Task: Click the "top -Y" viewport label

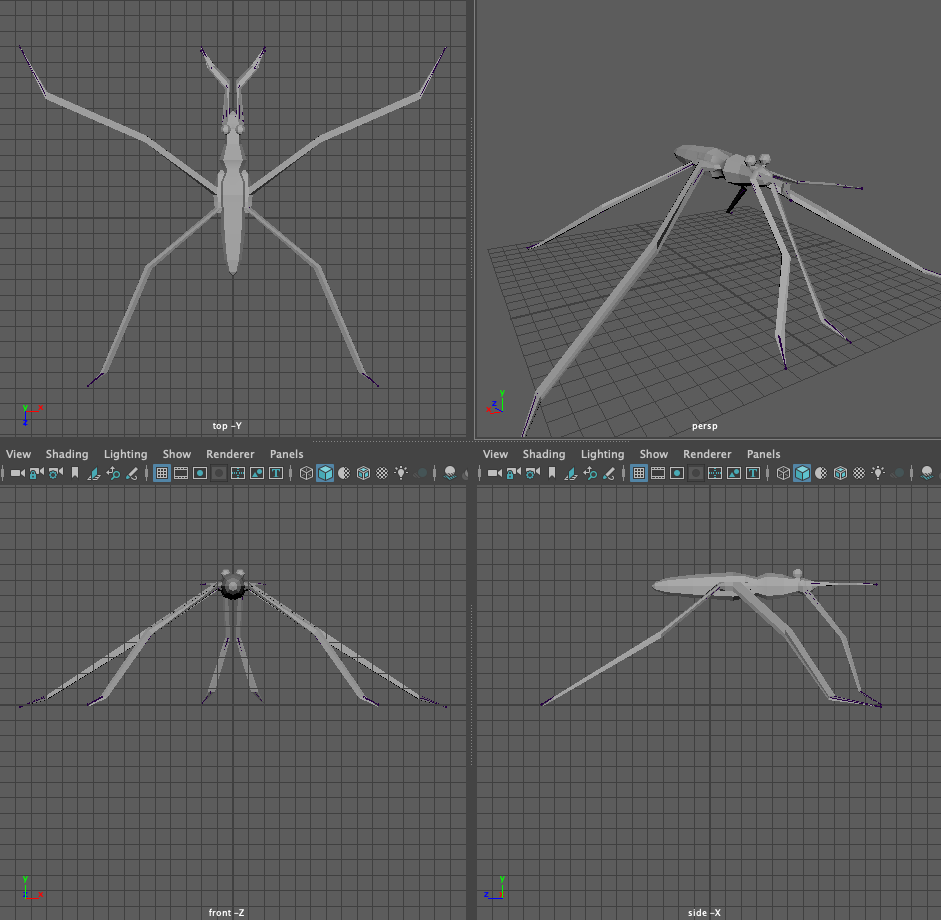Action: tap(227, 425)
